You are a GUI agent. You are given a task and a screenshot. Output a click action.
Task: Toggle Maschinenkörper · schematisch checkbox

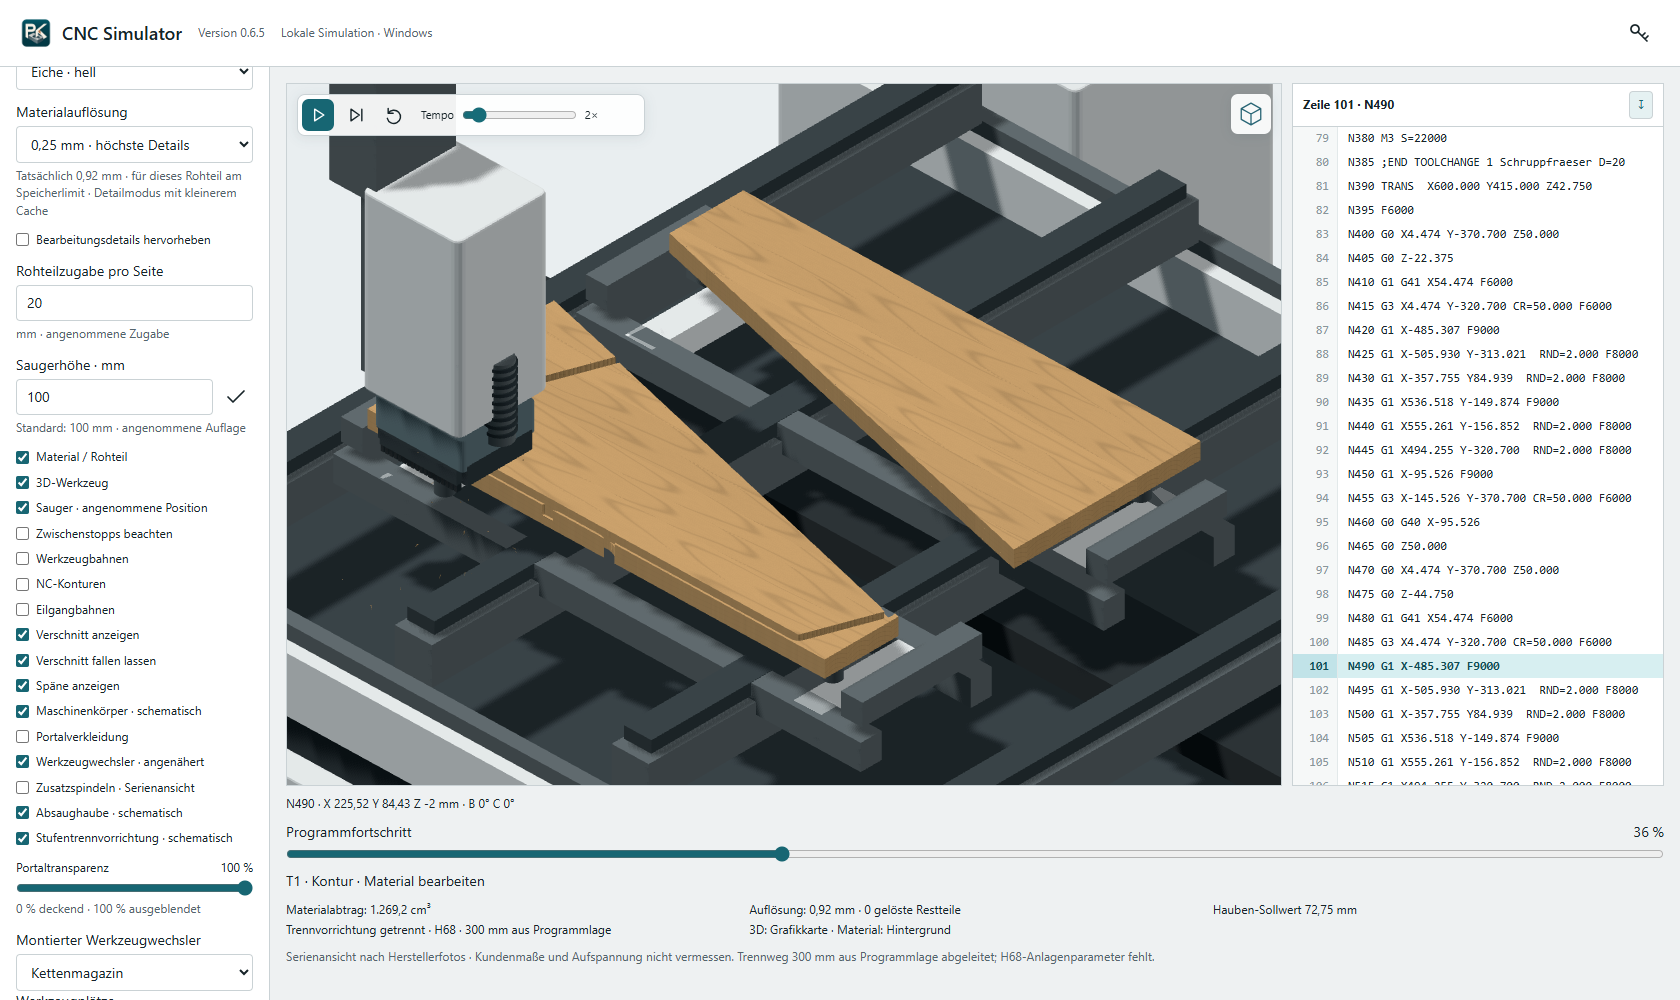point(22,711)
